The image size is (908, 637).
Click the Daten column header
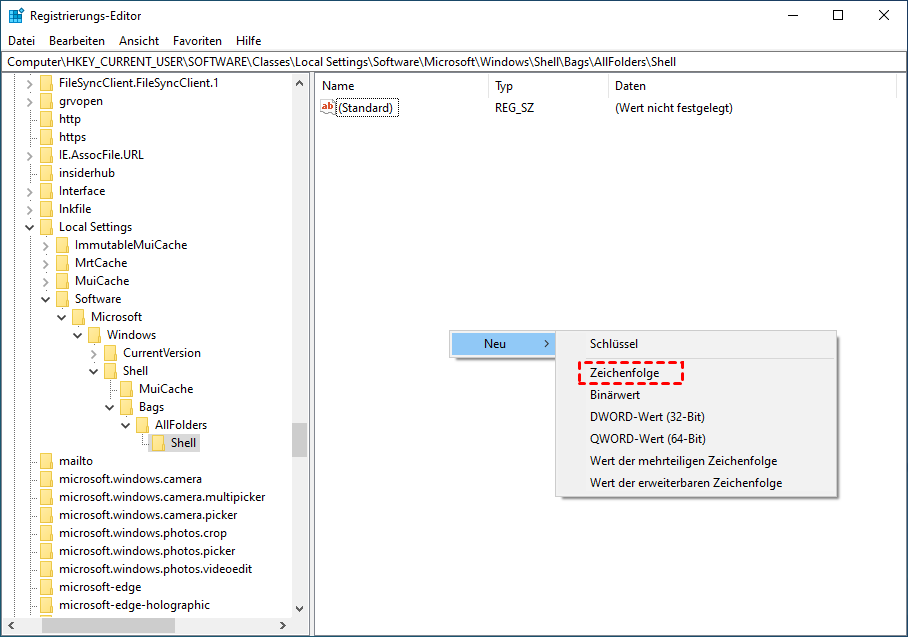753,86
